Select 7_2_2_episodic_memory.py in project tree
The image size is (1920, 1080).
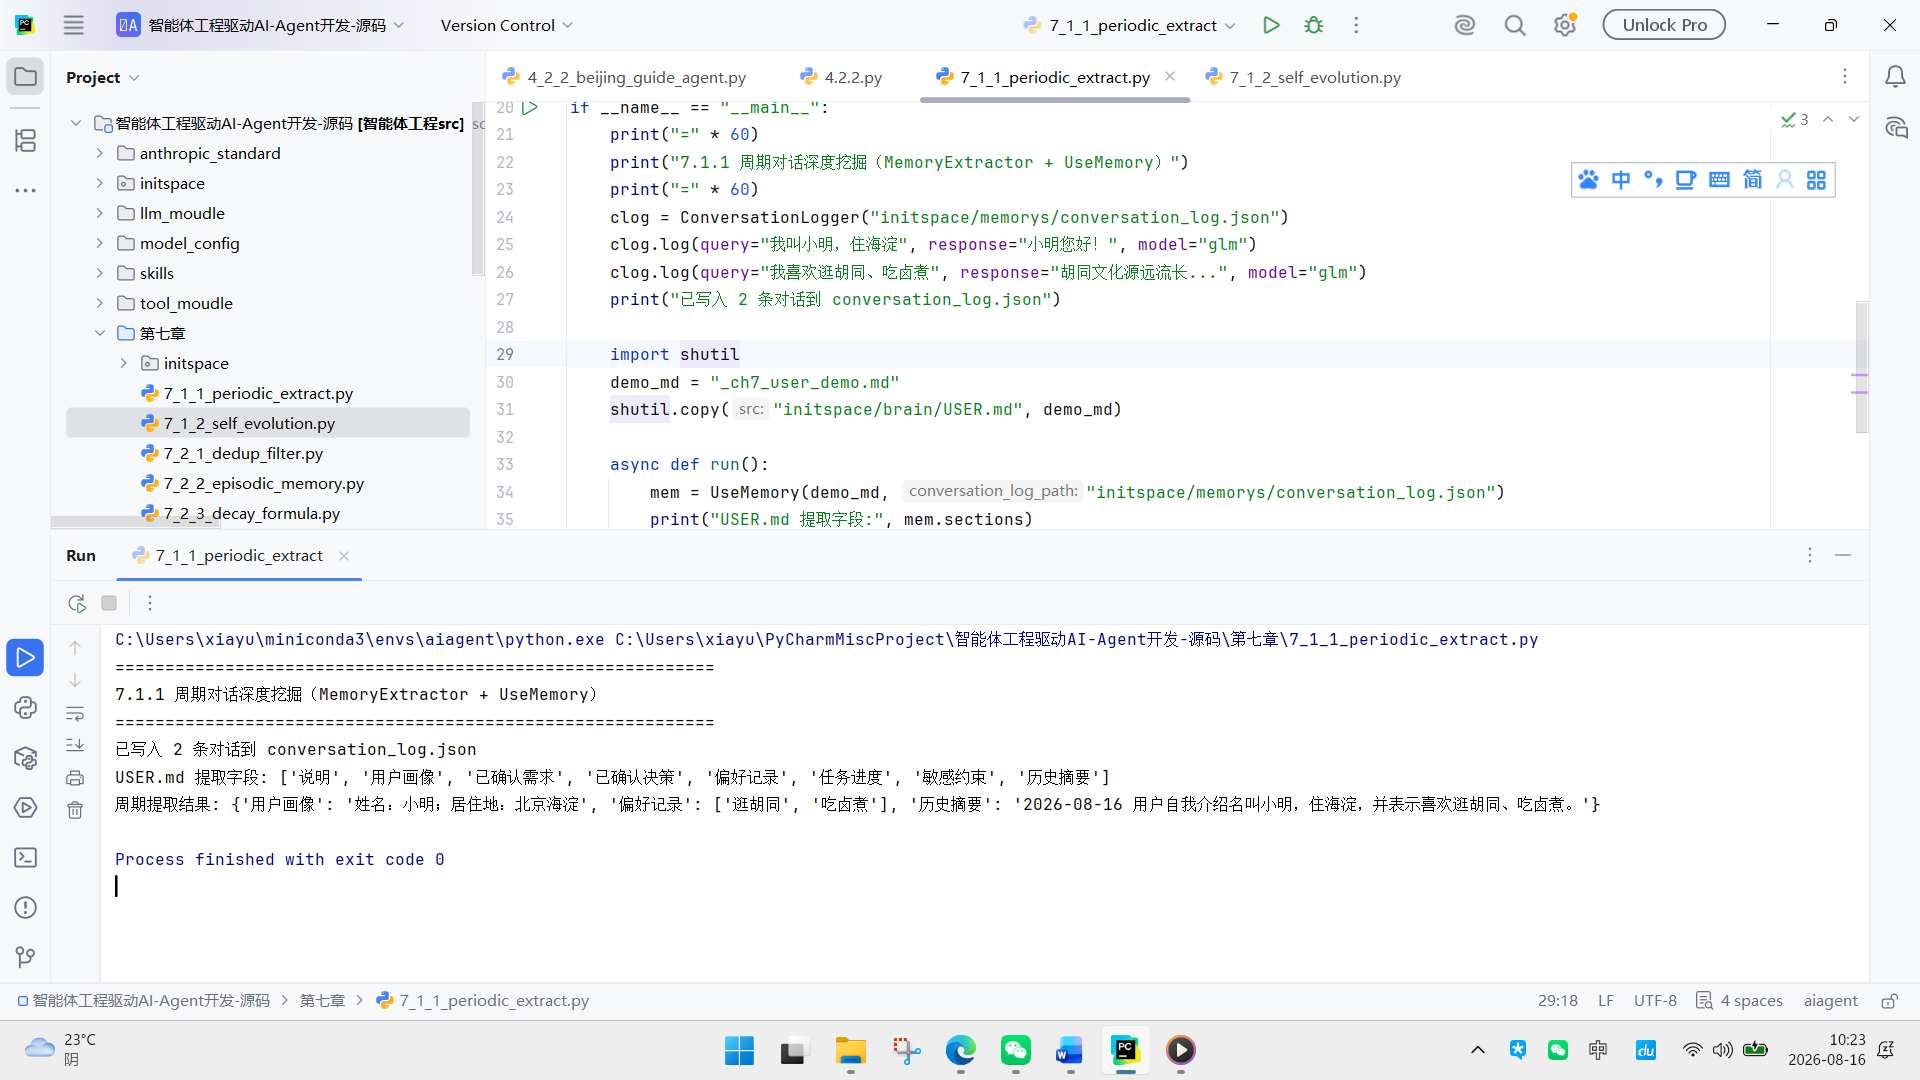[x=264, y=484]
